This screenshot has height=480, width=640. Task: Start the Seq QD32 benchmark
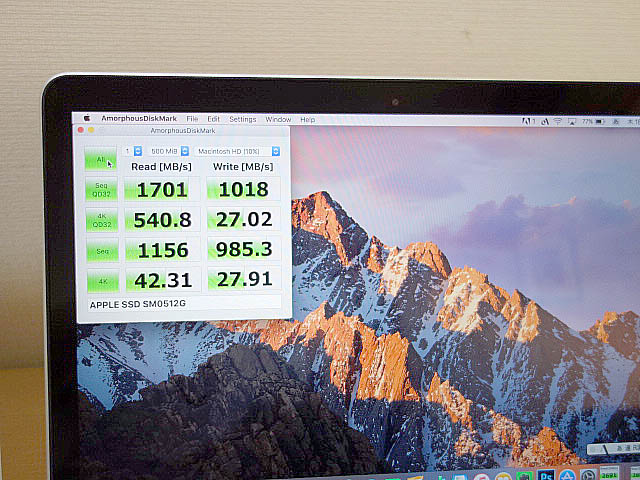[x=101, y=189]
